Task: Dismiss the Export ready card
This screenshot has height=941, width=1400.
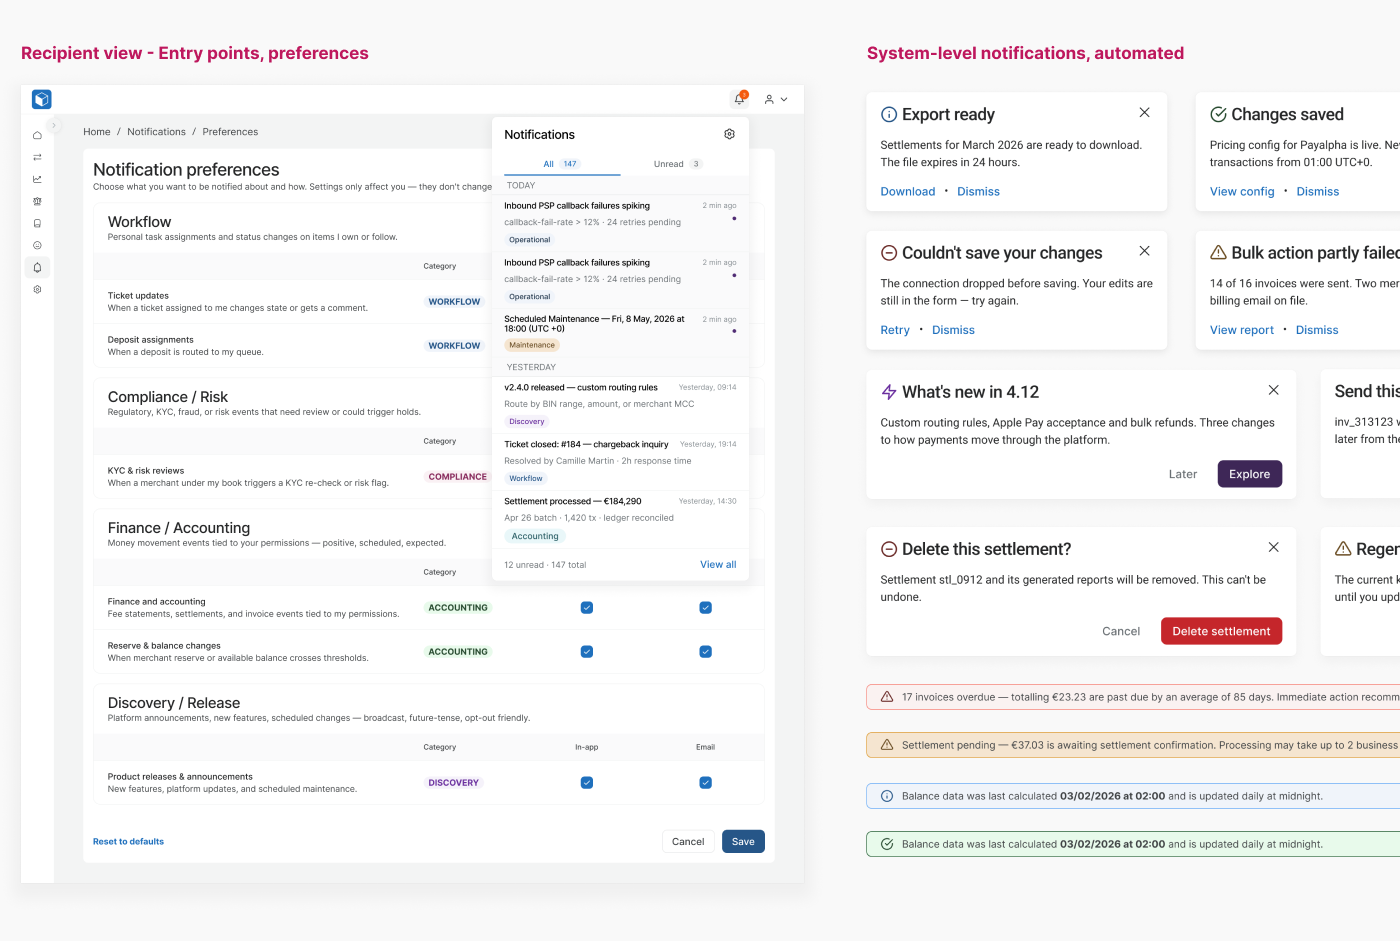Action: [x=978, y=191]
